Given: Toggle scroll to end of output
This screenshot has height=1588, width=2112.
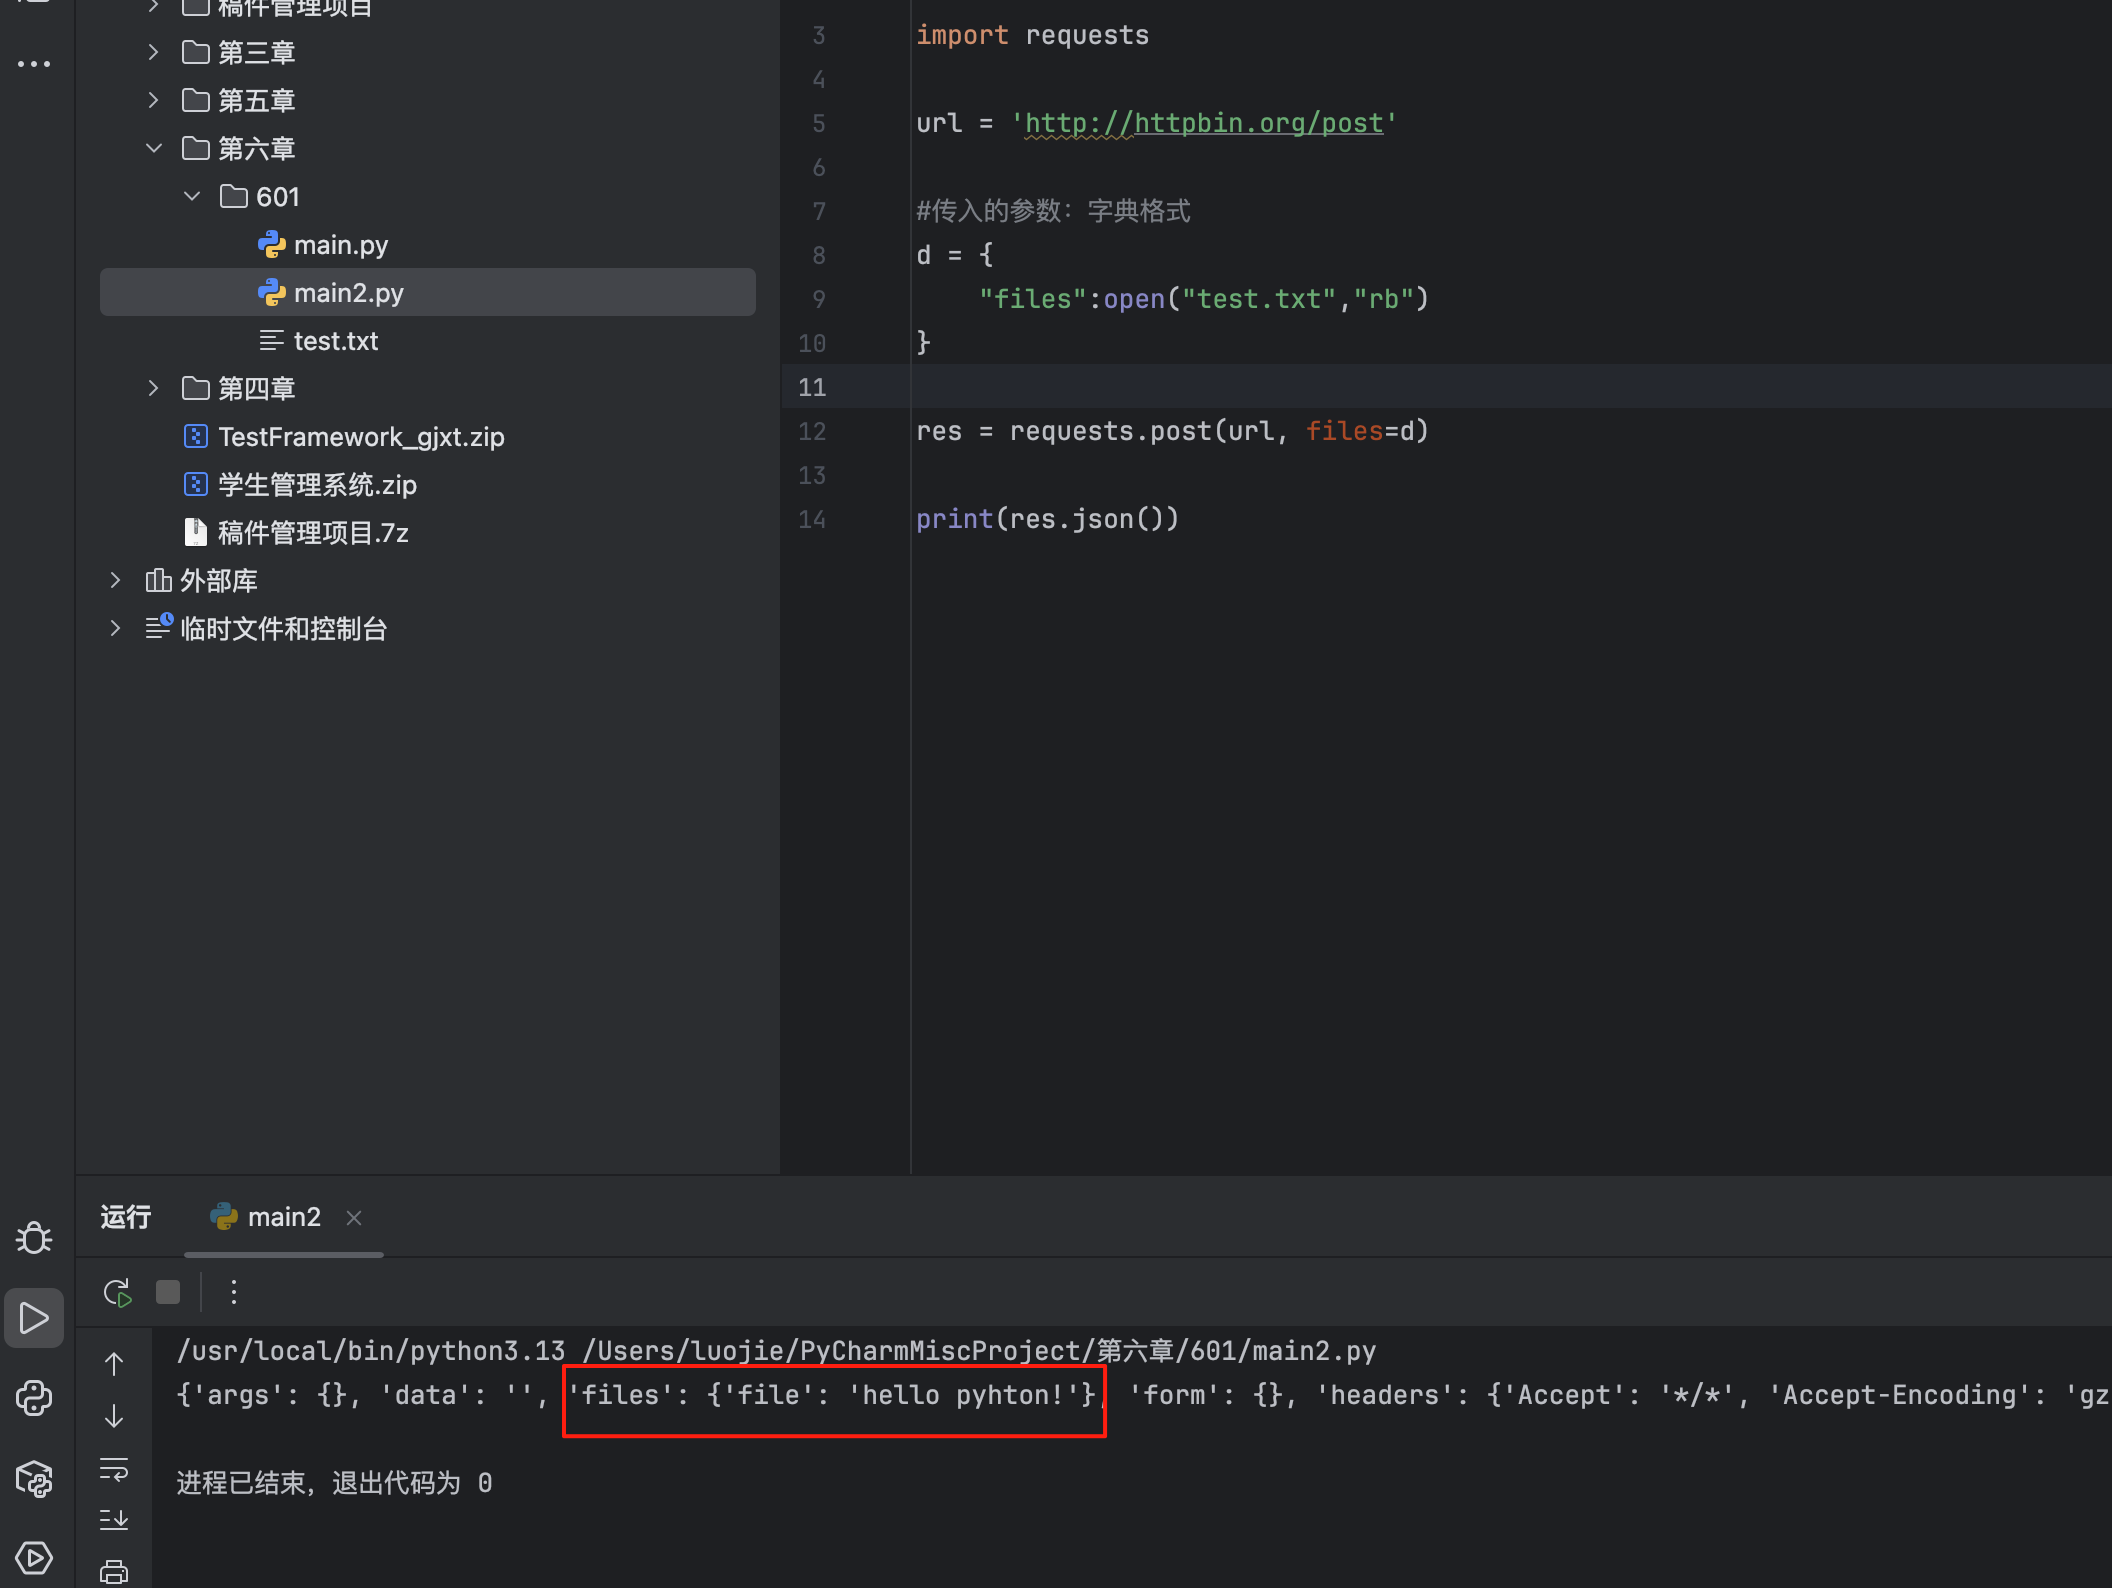Looking at the screenshot, I should 114,1520.
